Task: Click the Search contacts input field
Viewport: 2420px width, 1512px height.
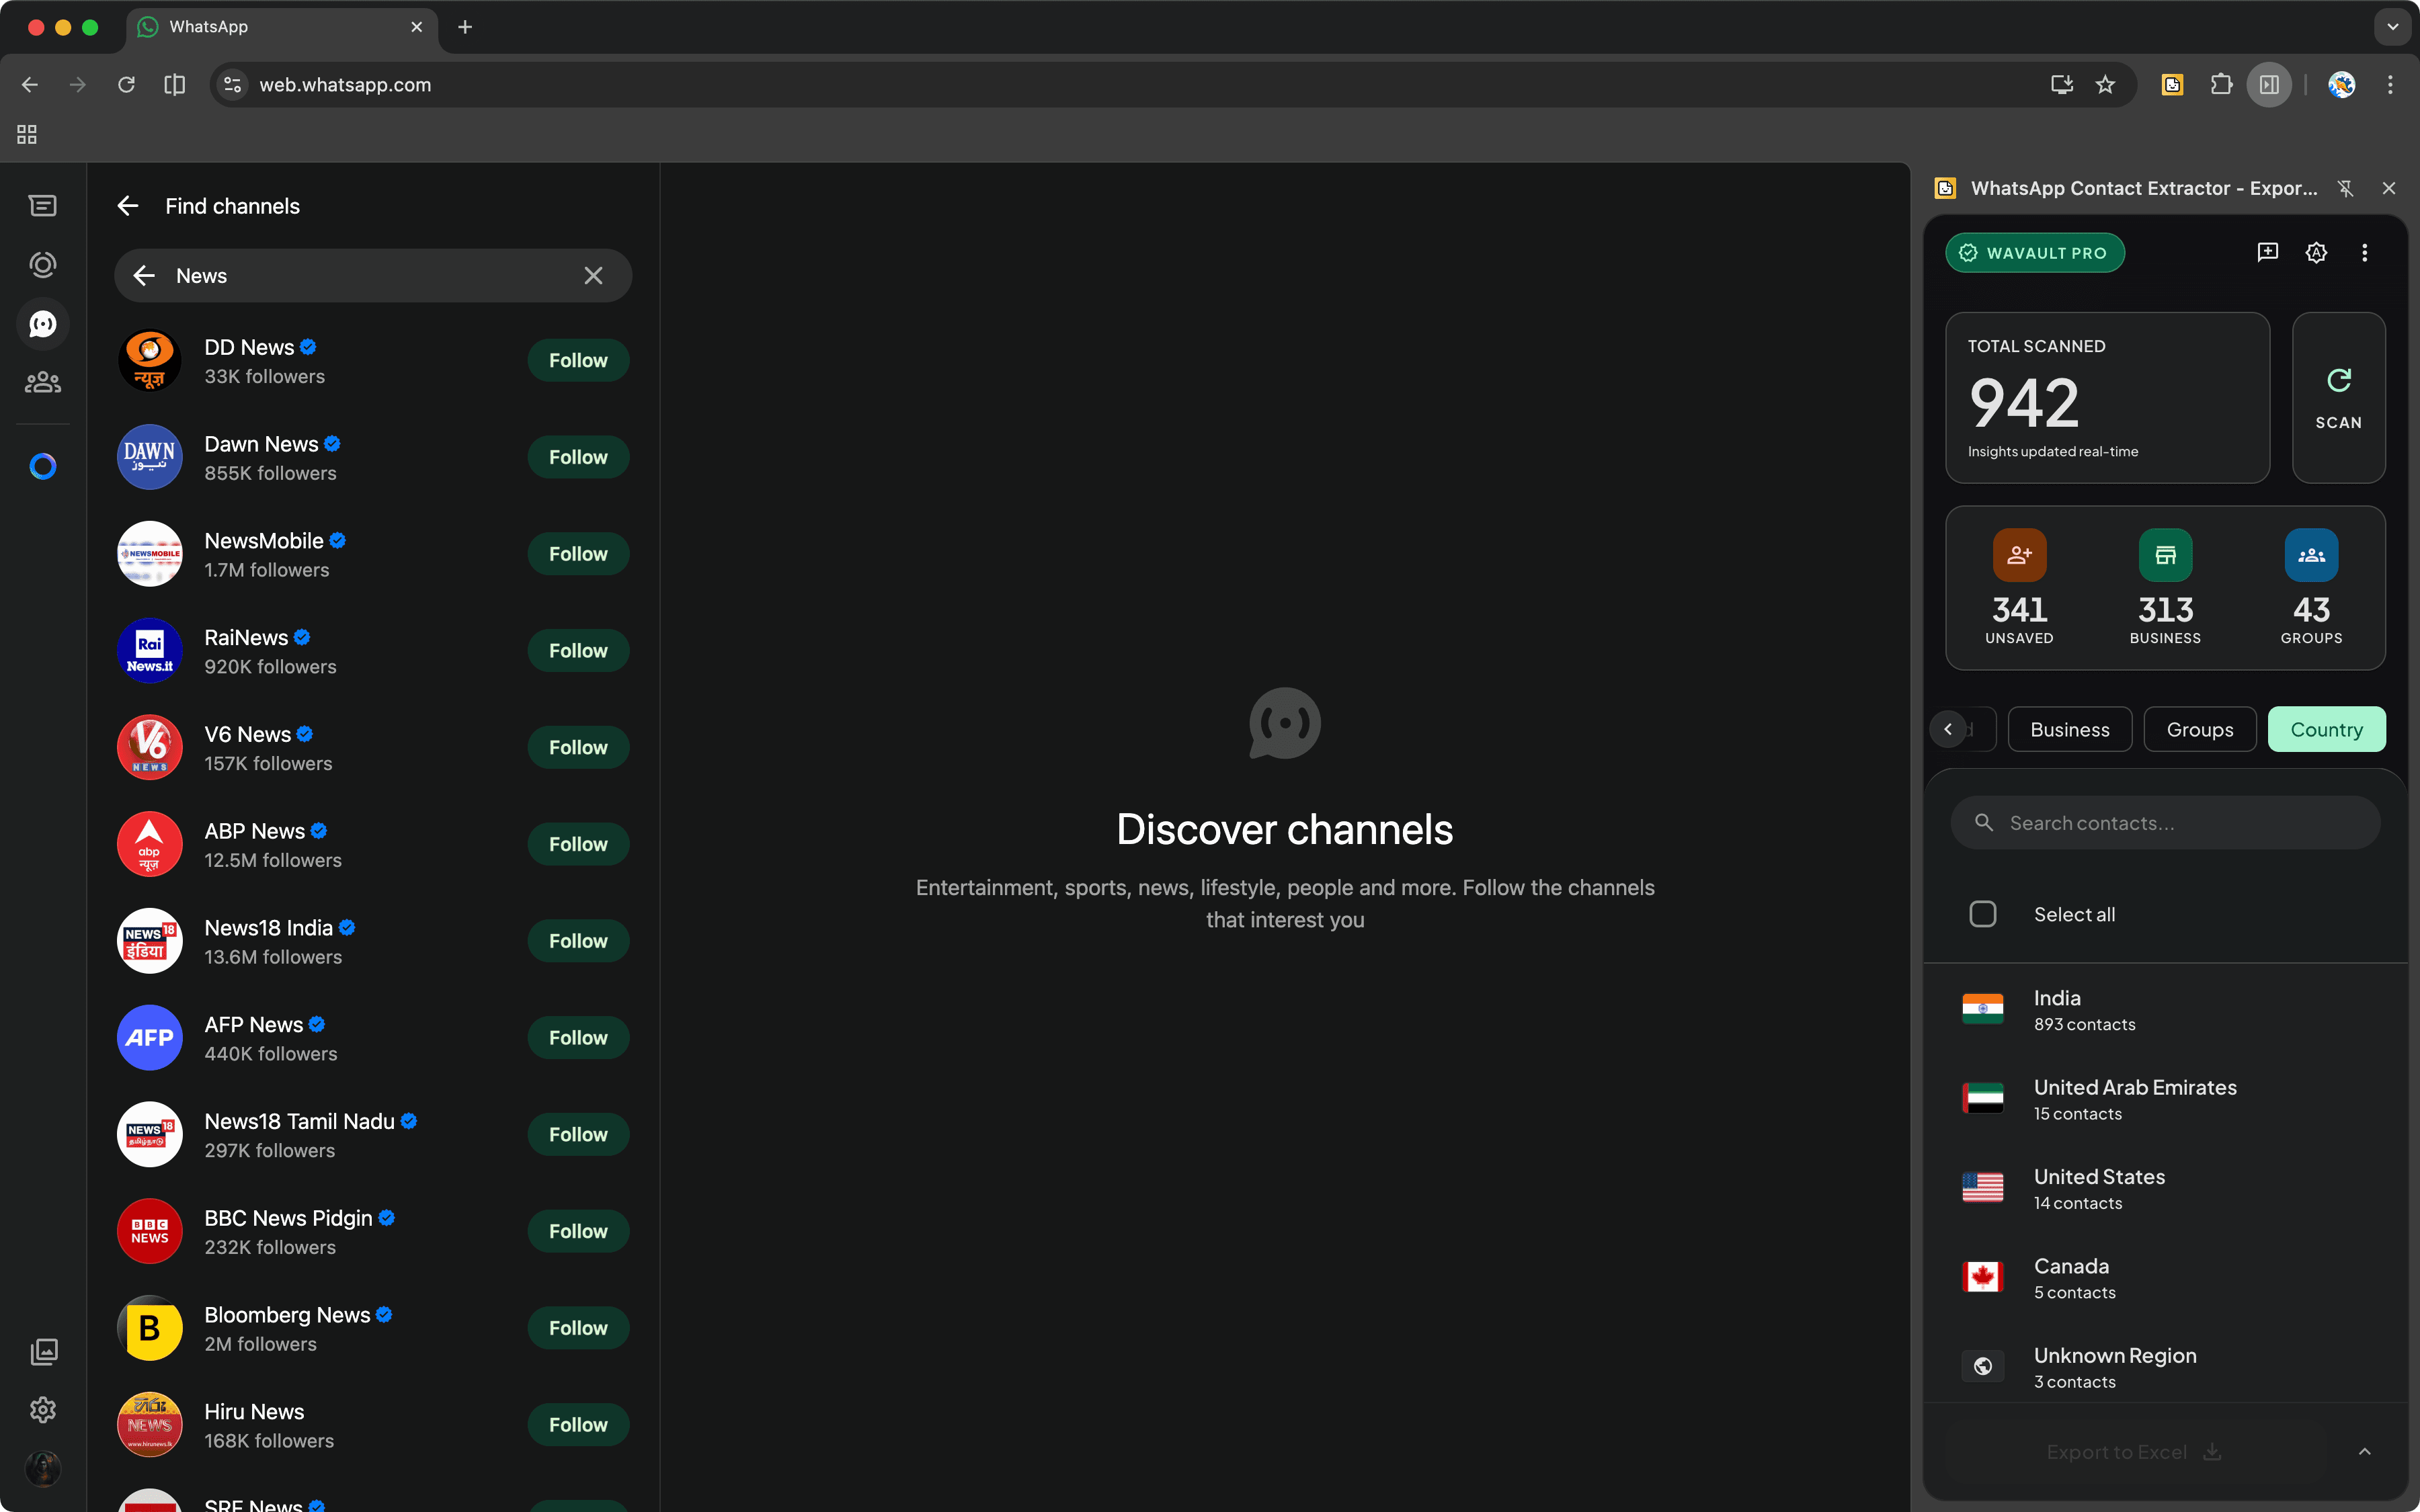Action: 2165,822
